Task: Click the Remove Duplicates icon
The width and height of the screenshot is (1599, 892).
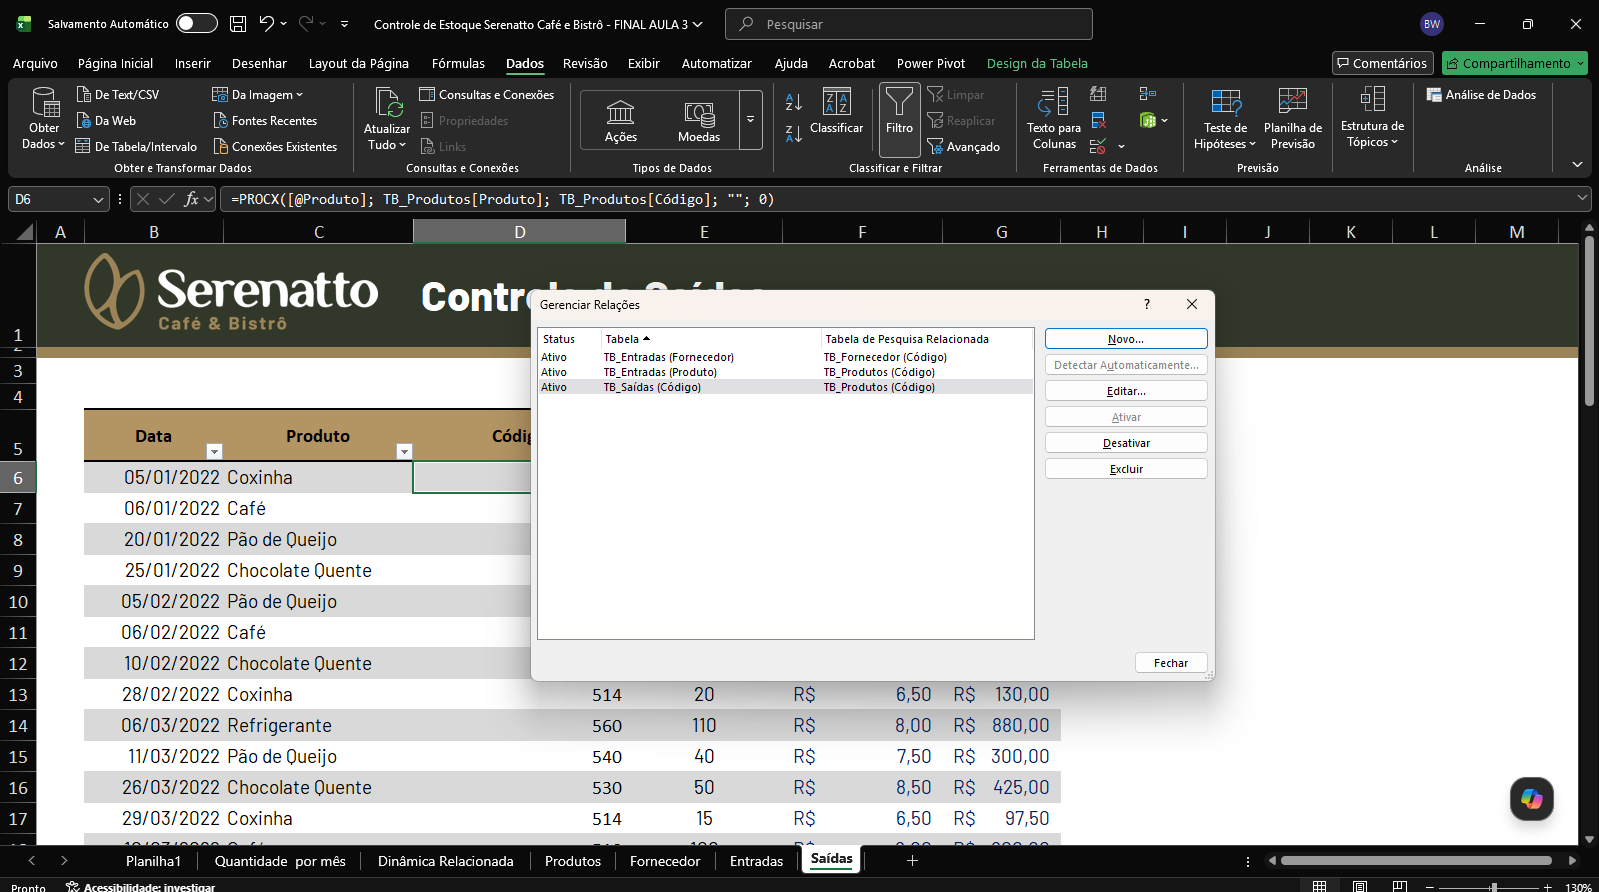Action: [1098, 121]
